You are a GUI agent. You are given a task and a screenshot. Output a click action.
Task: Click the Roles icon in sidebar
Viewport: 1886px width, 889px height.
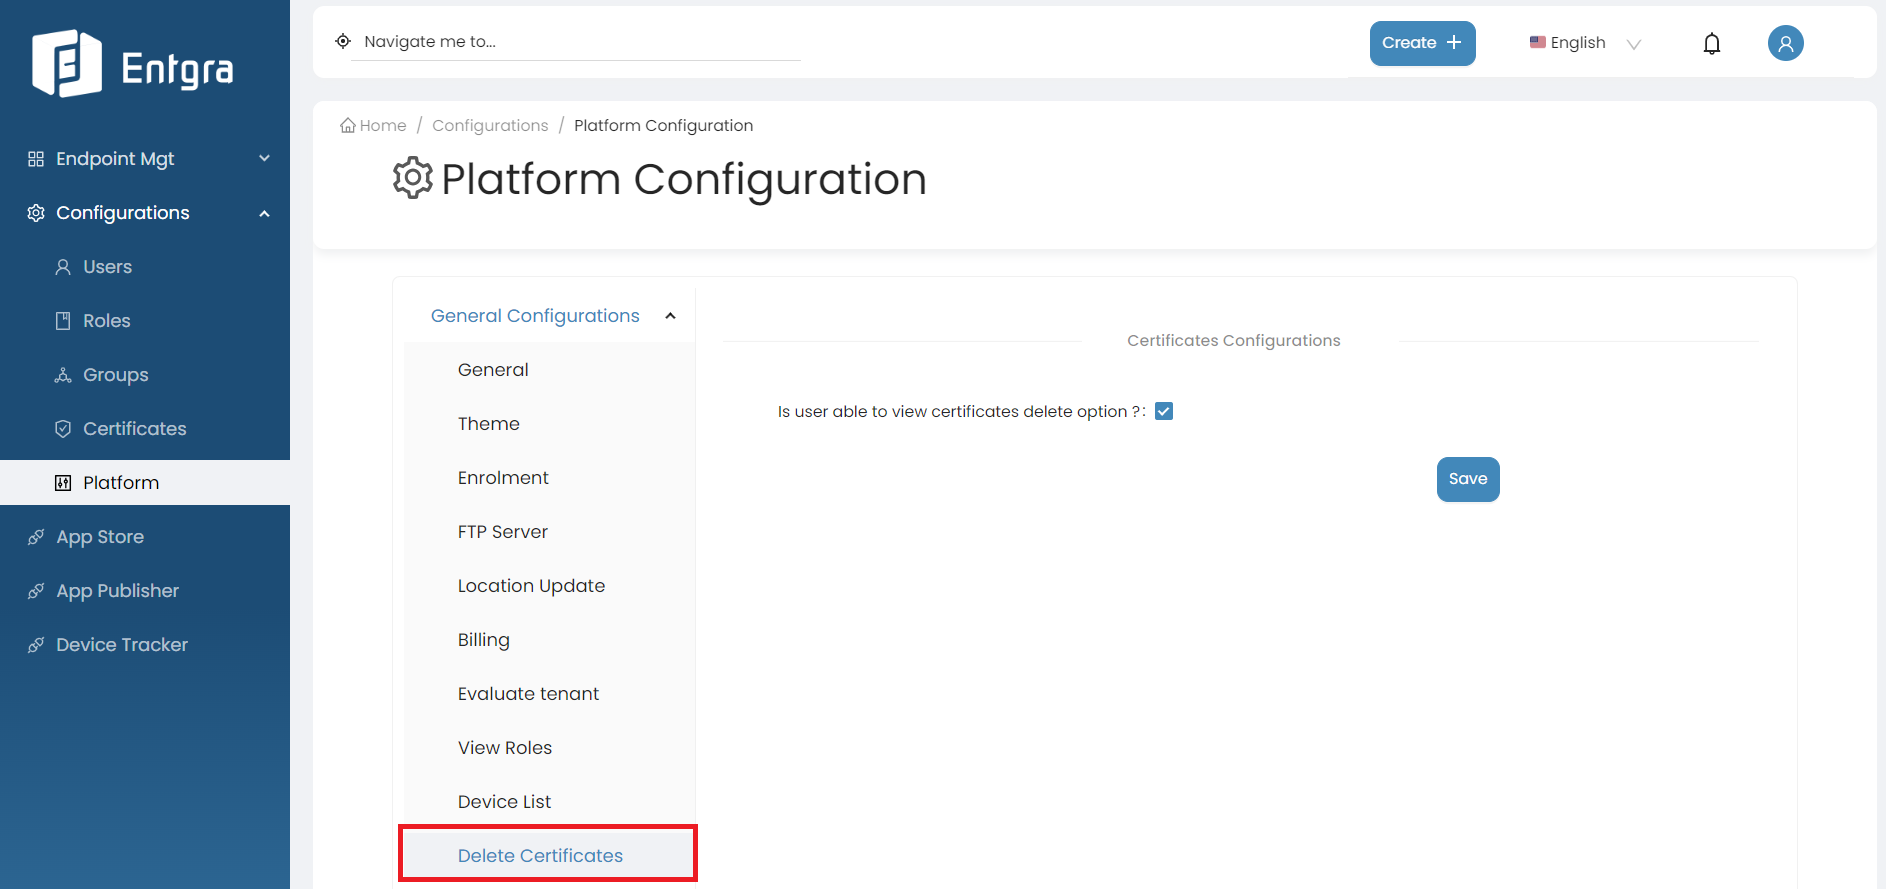[63, 321]
